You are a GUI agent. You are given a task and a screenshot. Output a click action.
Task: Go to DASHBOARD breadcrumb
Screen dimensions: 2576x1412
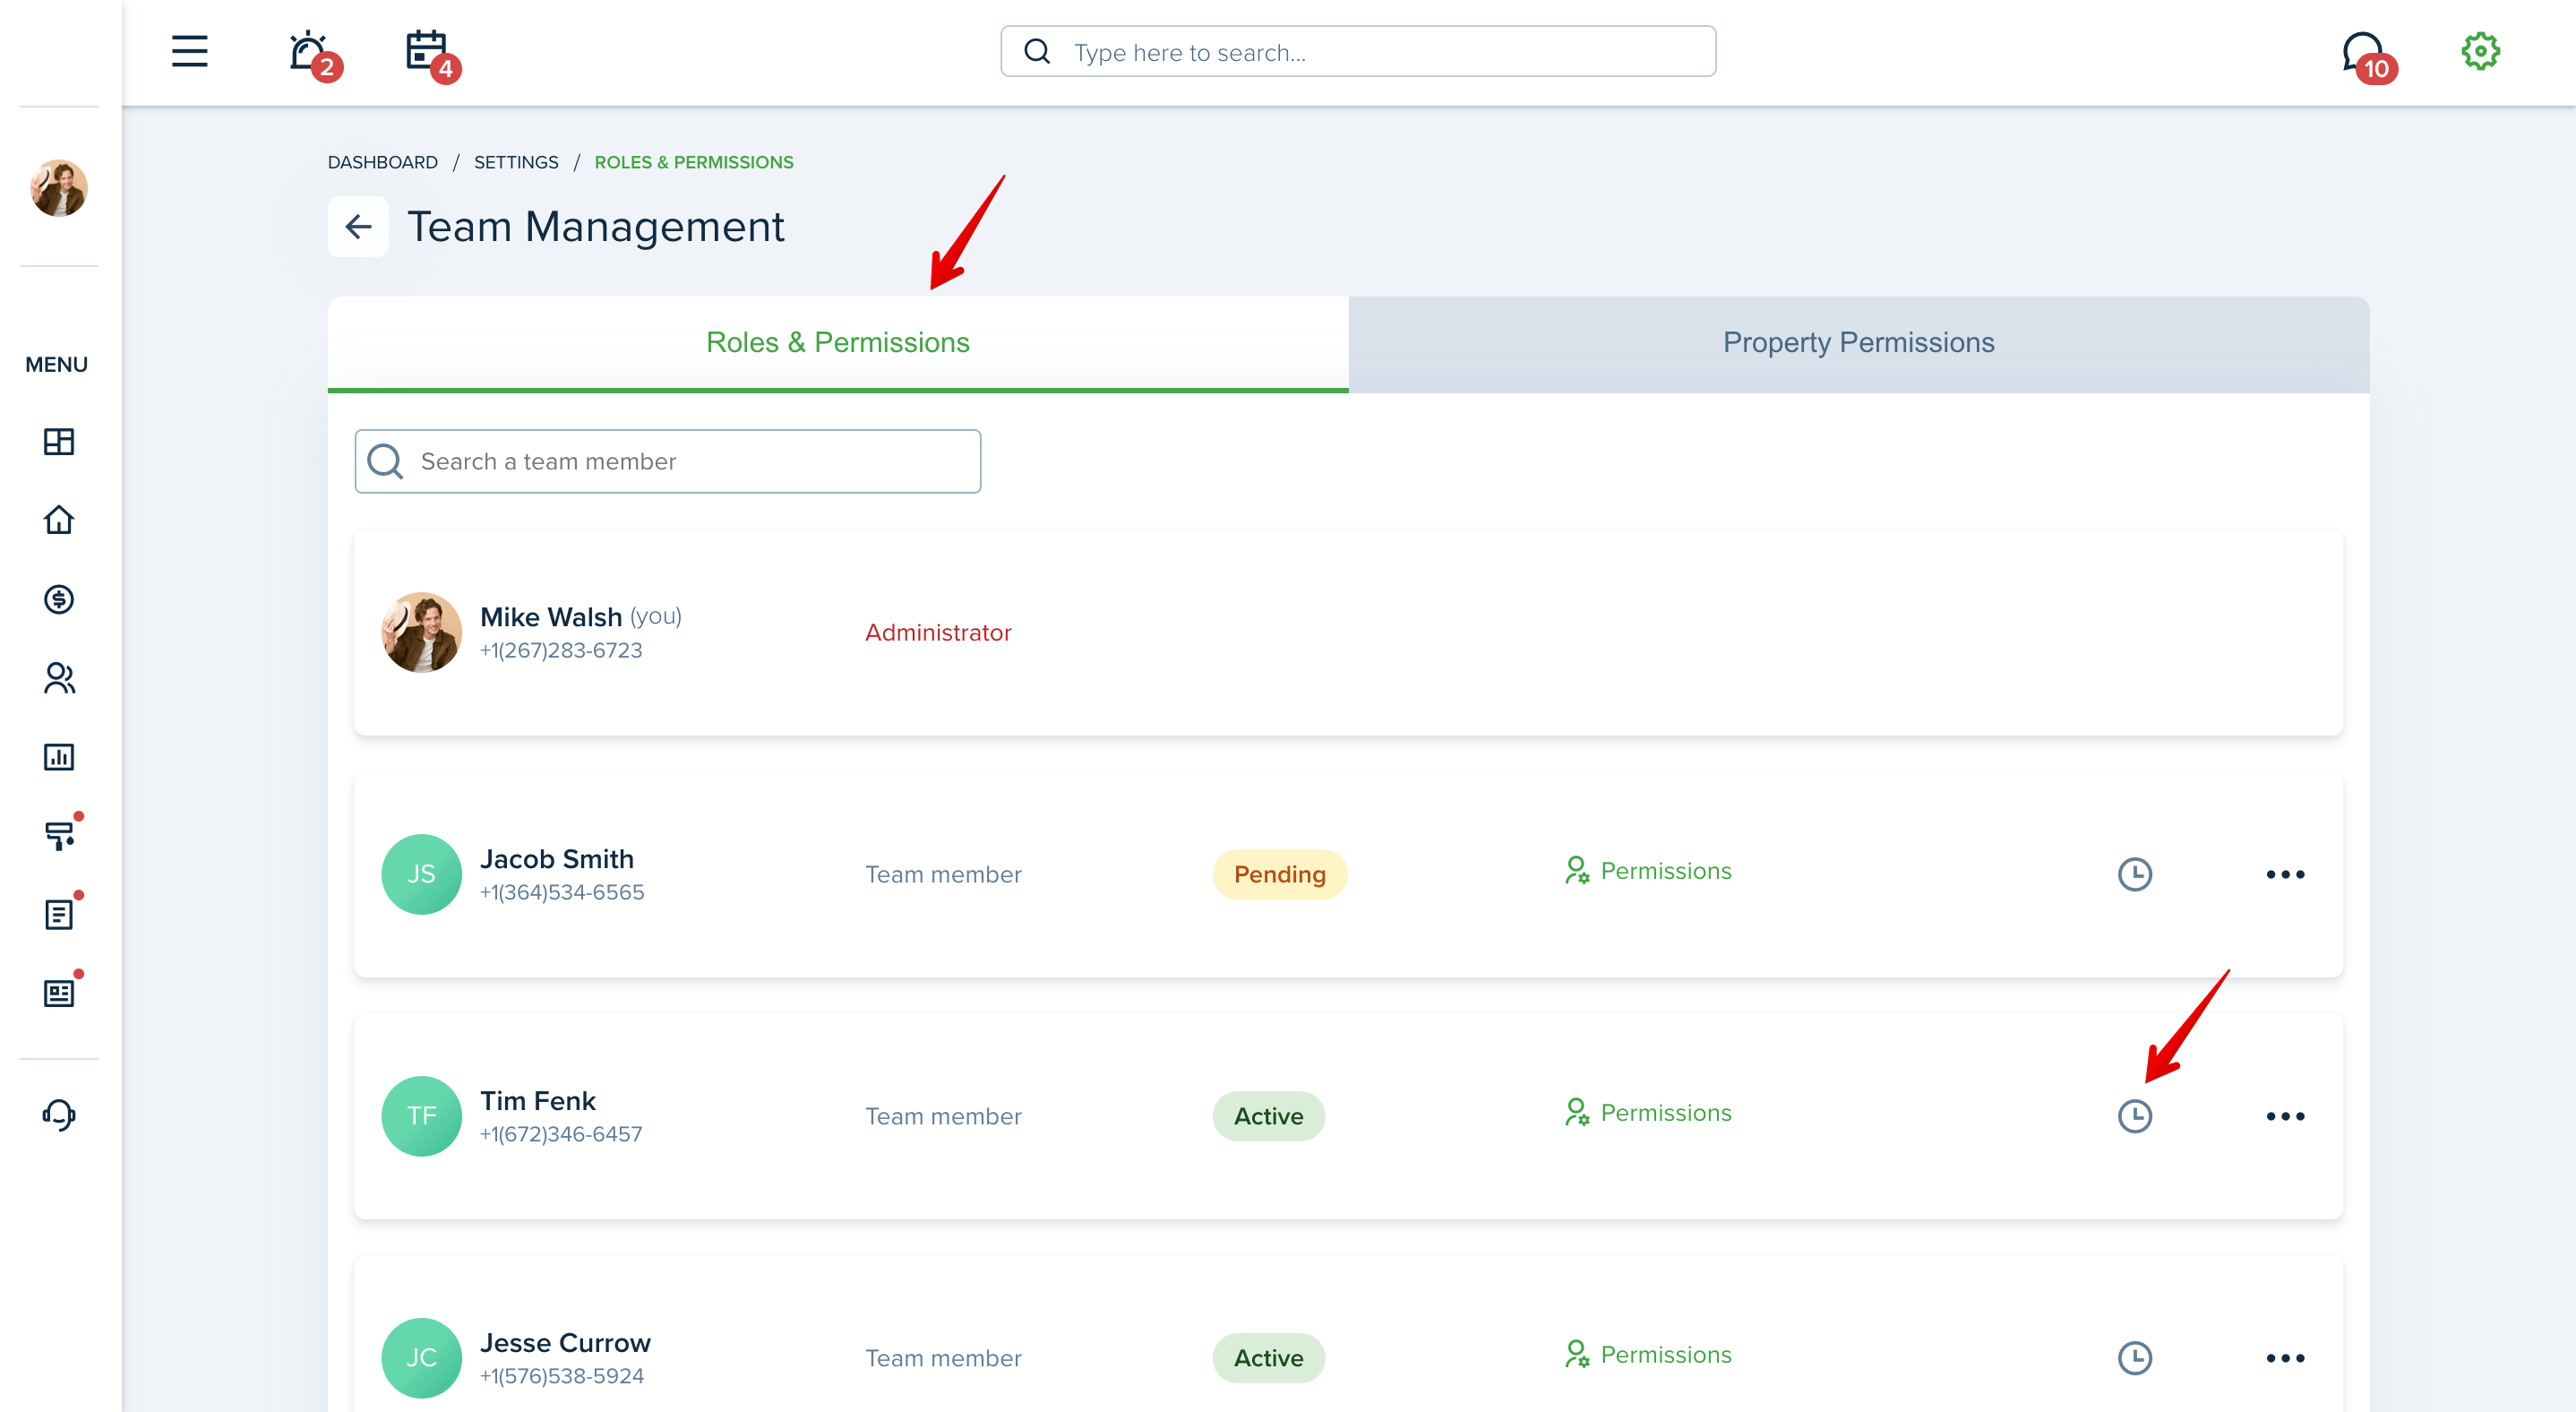tap(383, 162)
